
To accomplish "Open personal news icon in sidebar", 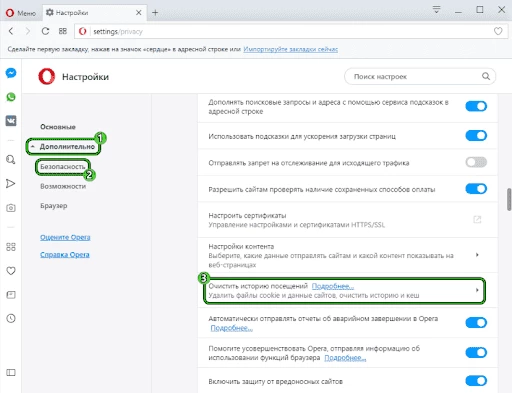I will [x=11, y=295].
